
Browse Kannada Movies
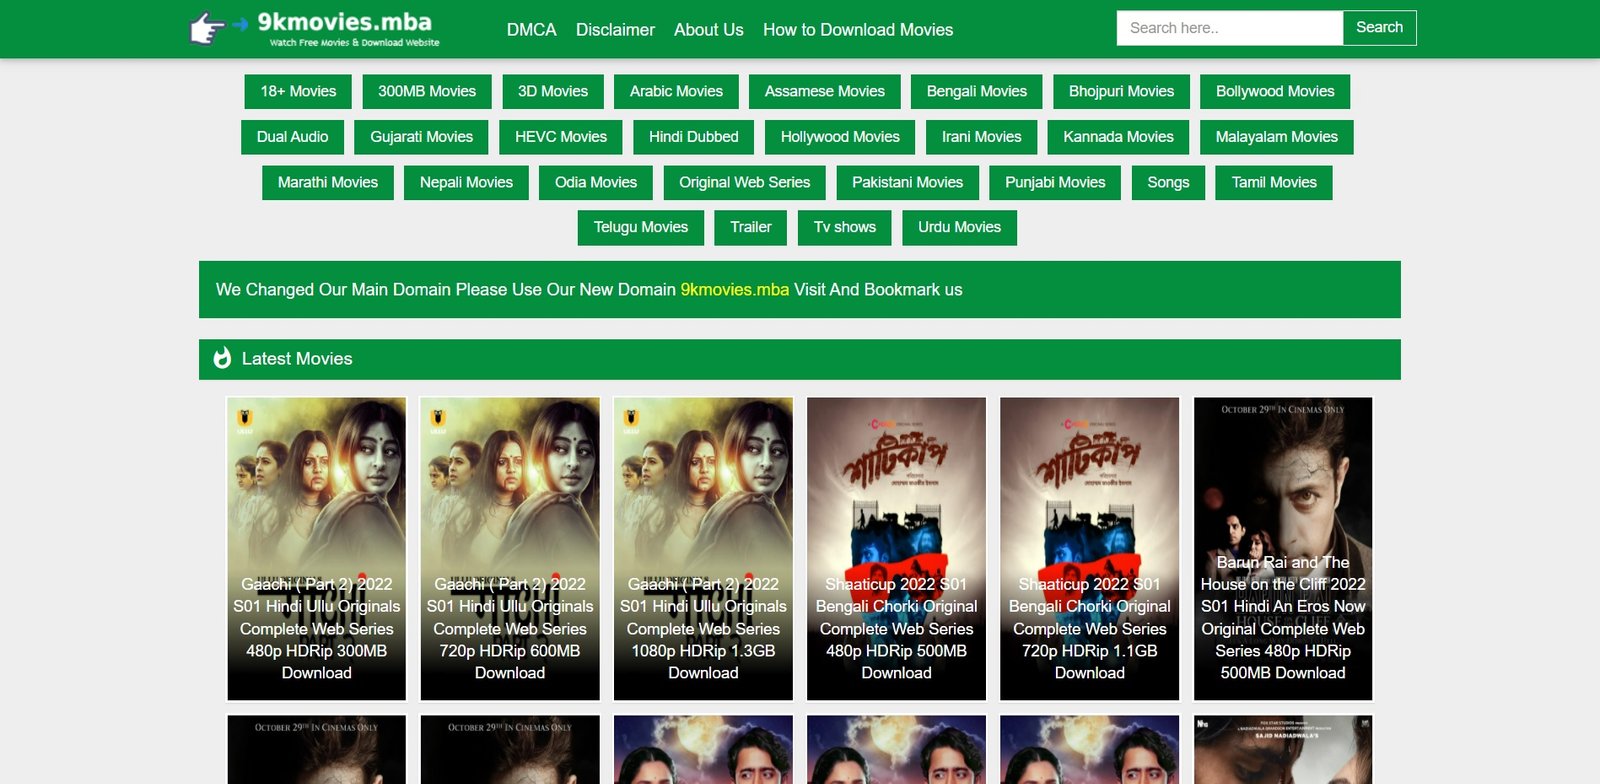1118,137
